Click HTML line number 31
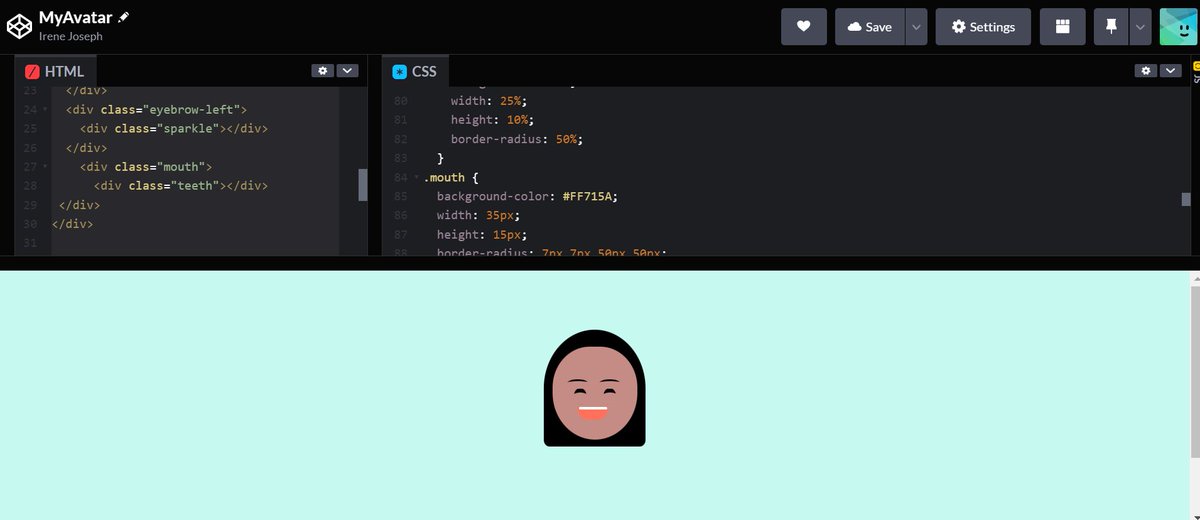The image size is (1200, 520). 30,243
